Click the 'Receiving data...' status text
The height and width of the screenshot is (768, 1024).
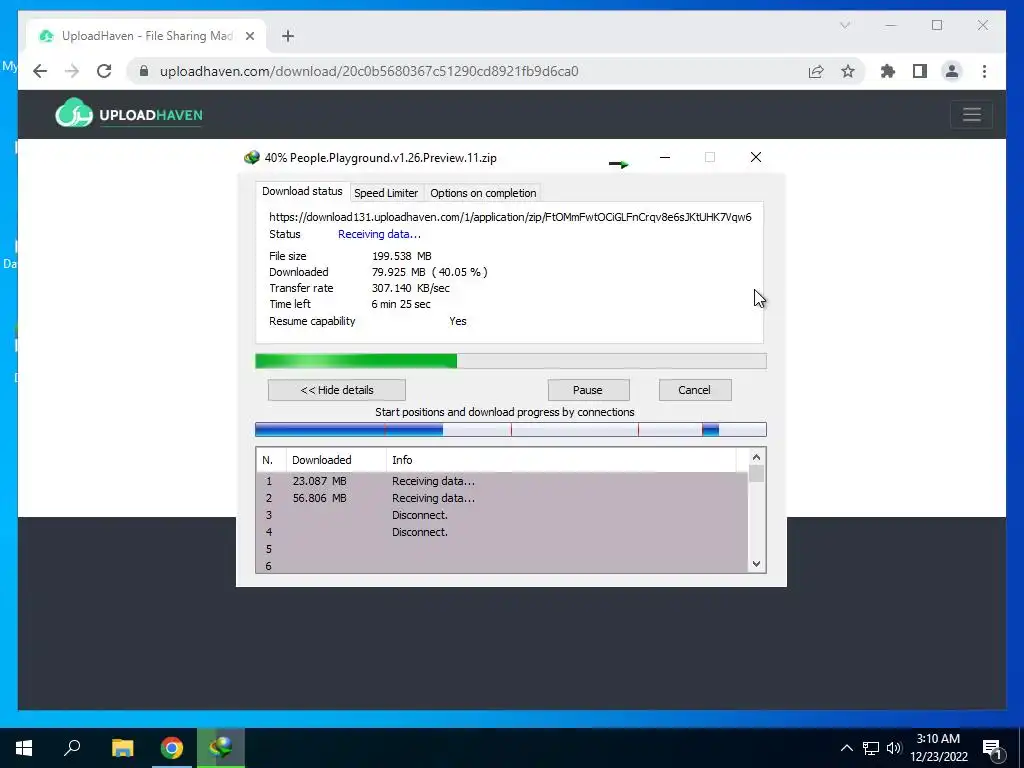379,234
